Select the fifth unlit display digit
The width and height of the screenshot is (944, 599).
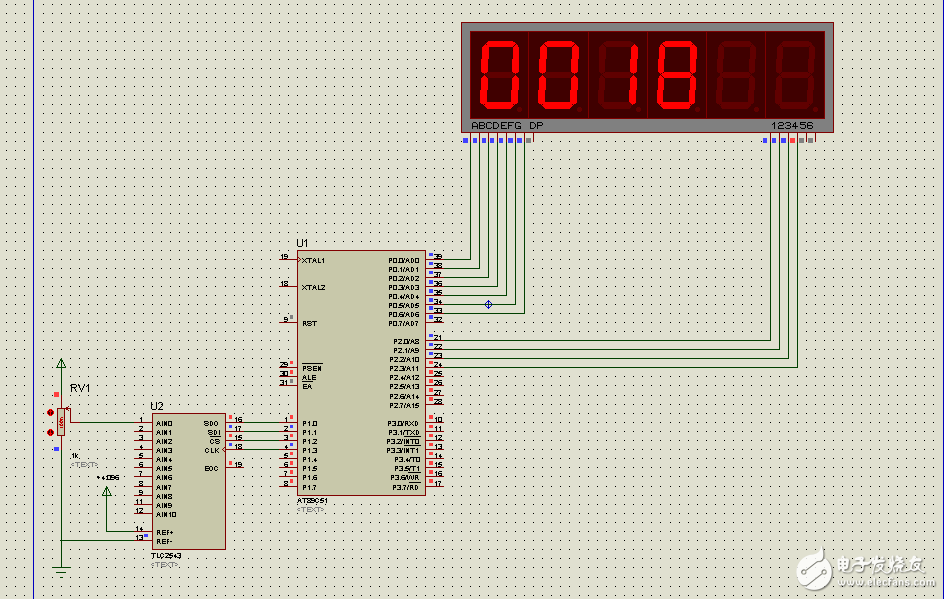tap(736, 75)
